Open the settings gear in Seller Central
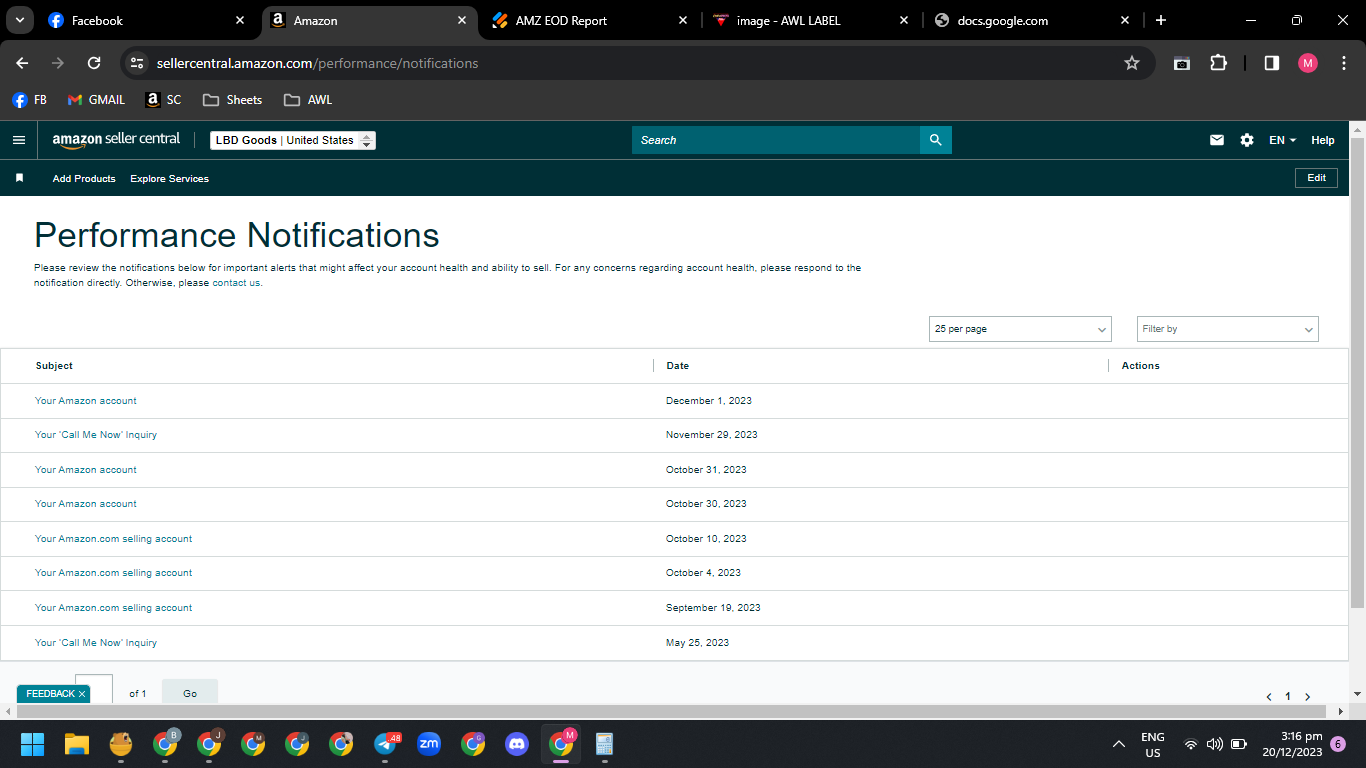Image resolution: width=1366 pixels, height=768 pixels. tap(1247, 140)
